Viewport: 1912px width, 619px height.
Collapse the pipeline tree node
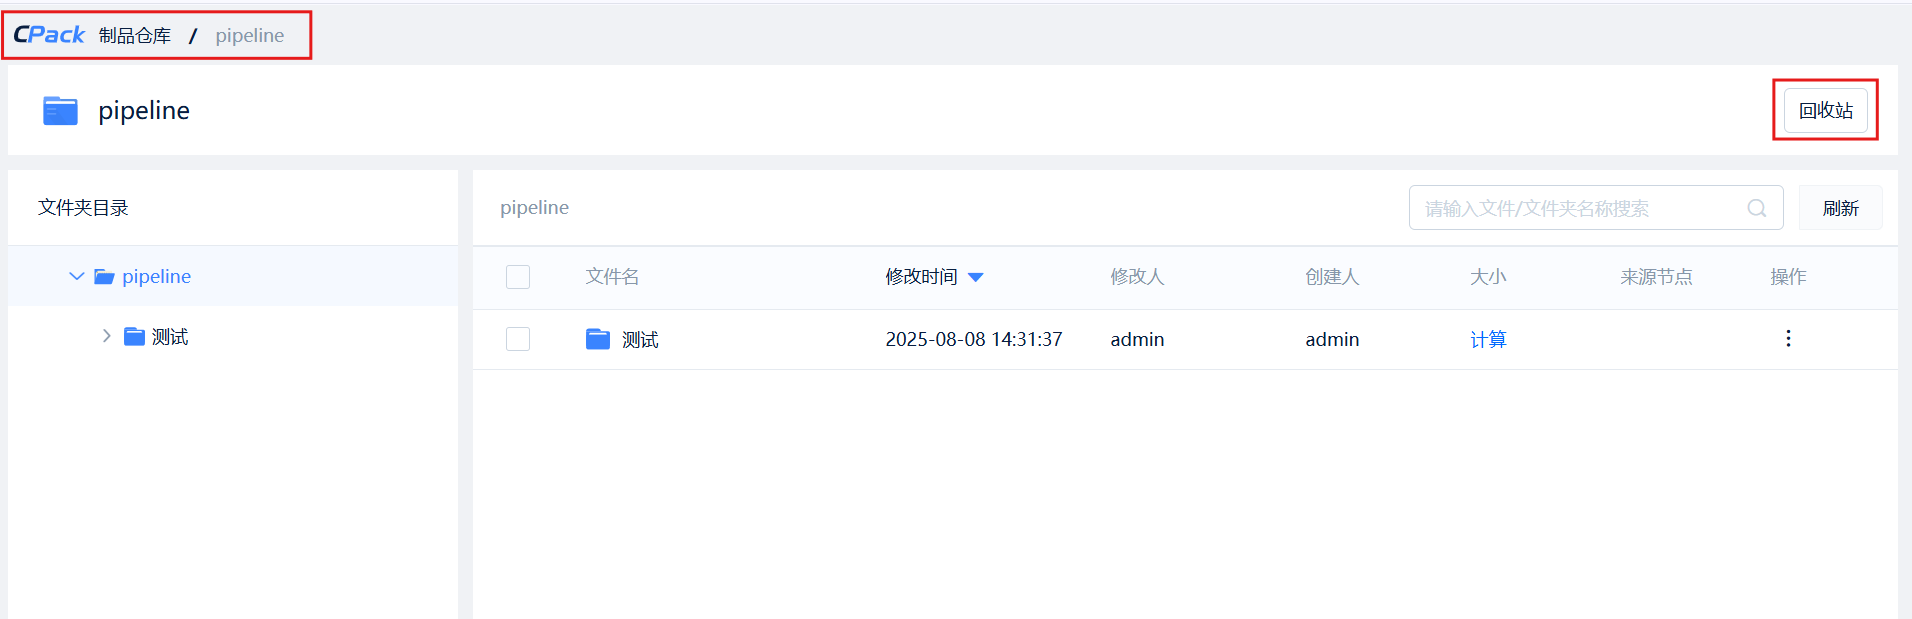click(76, 277)
